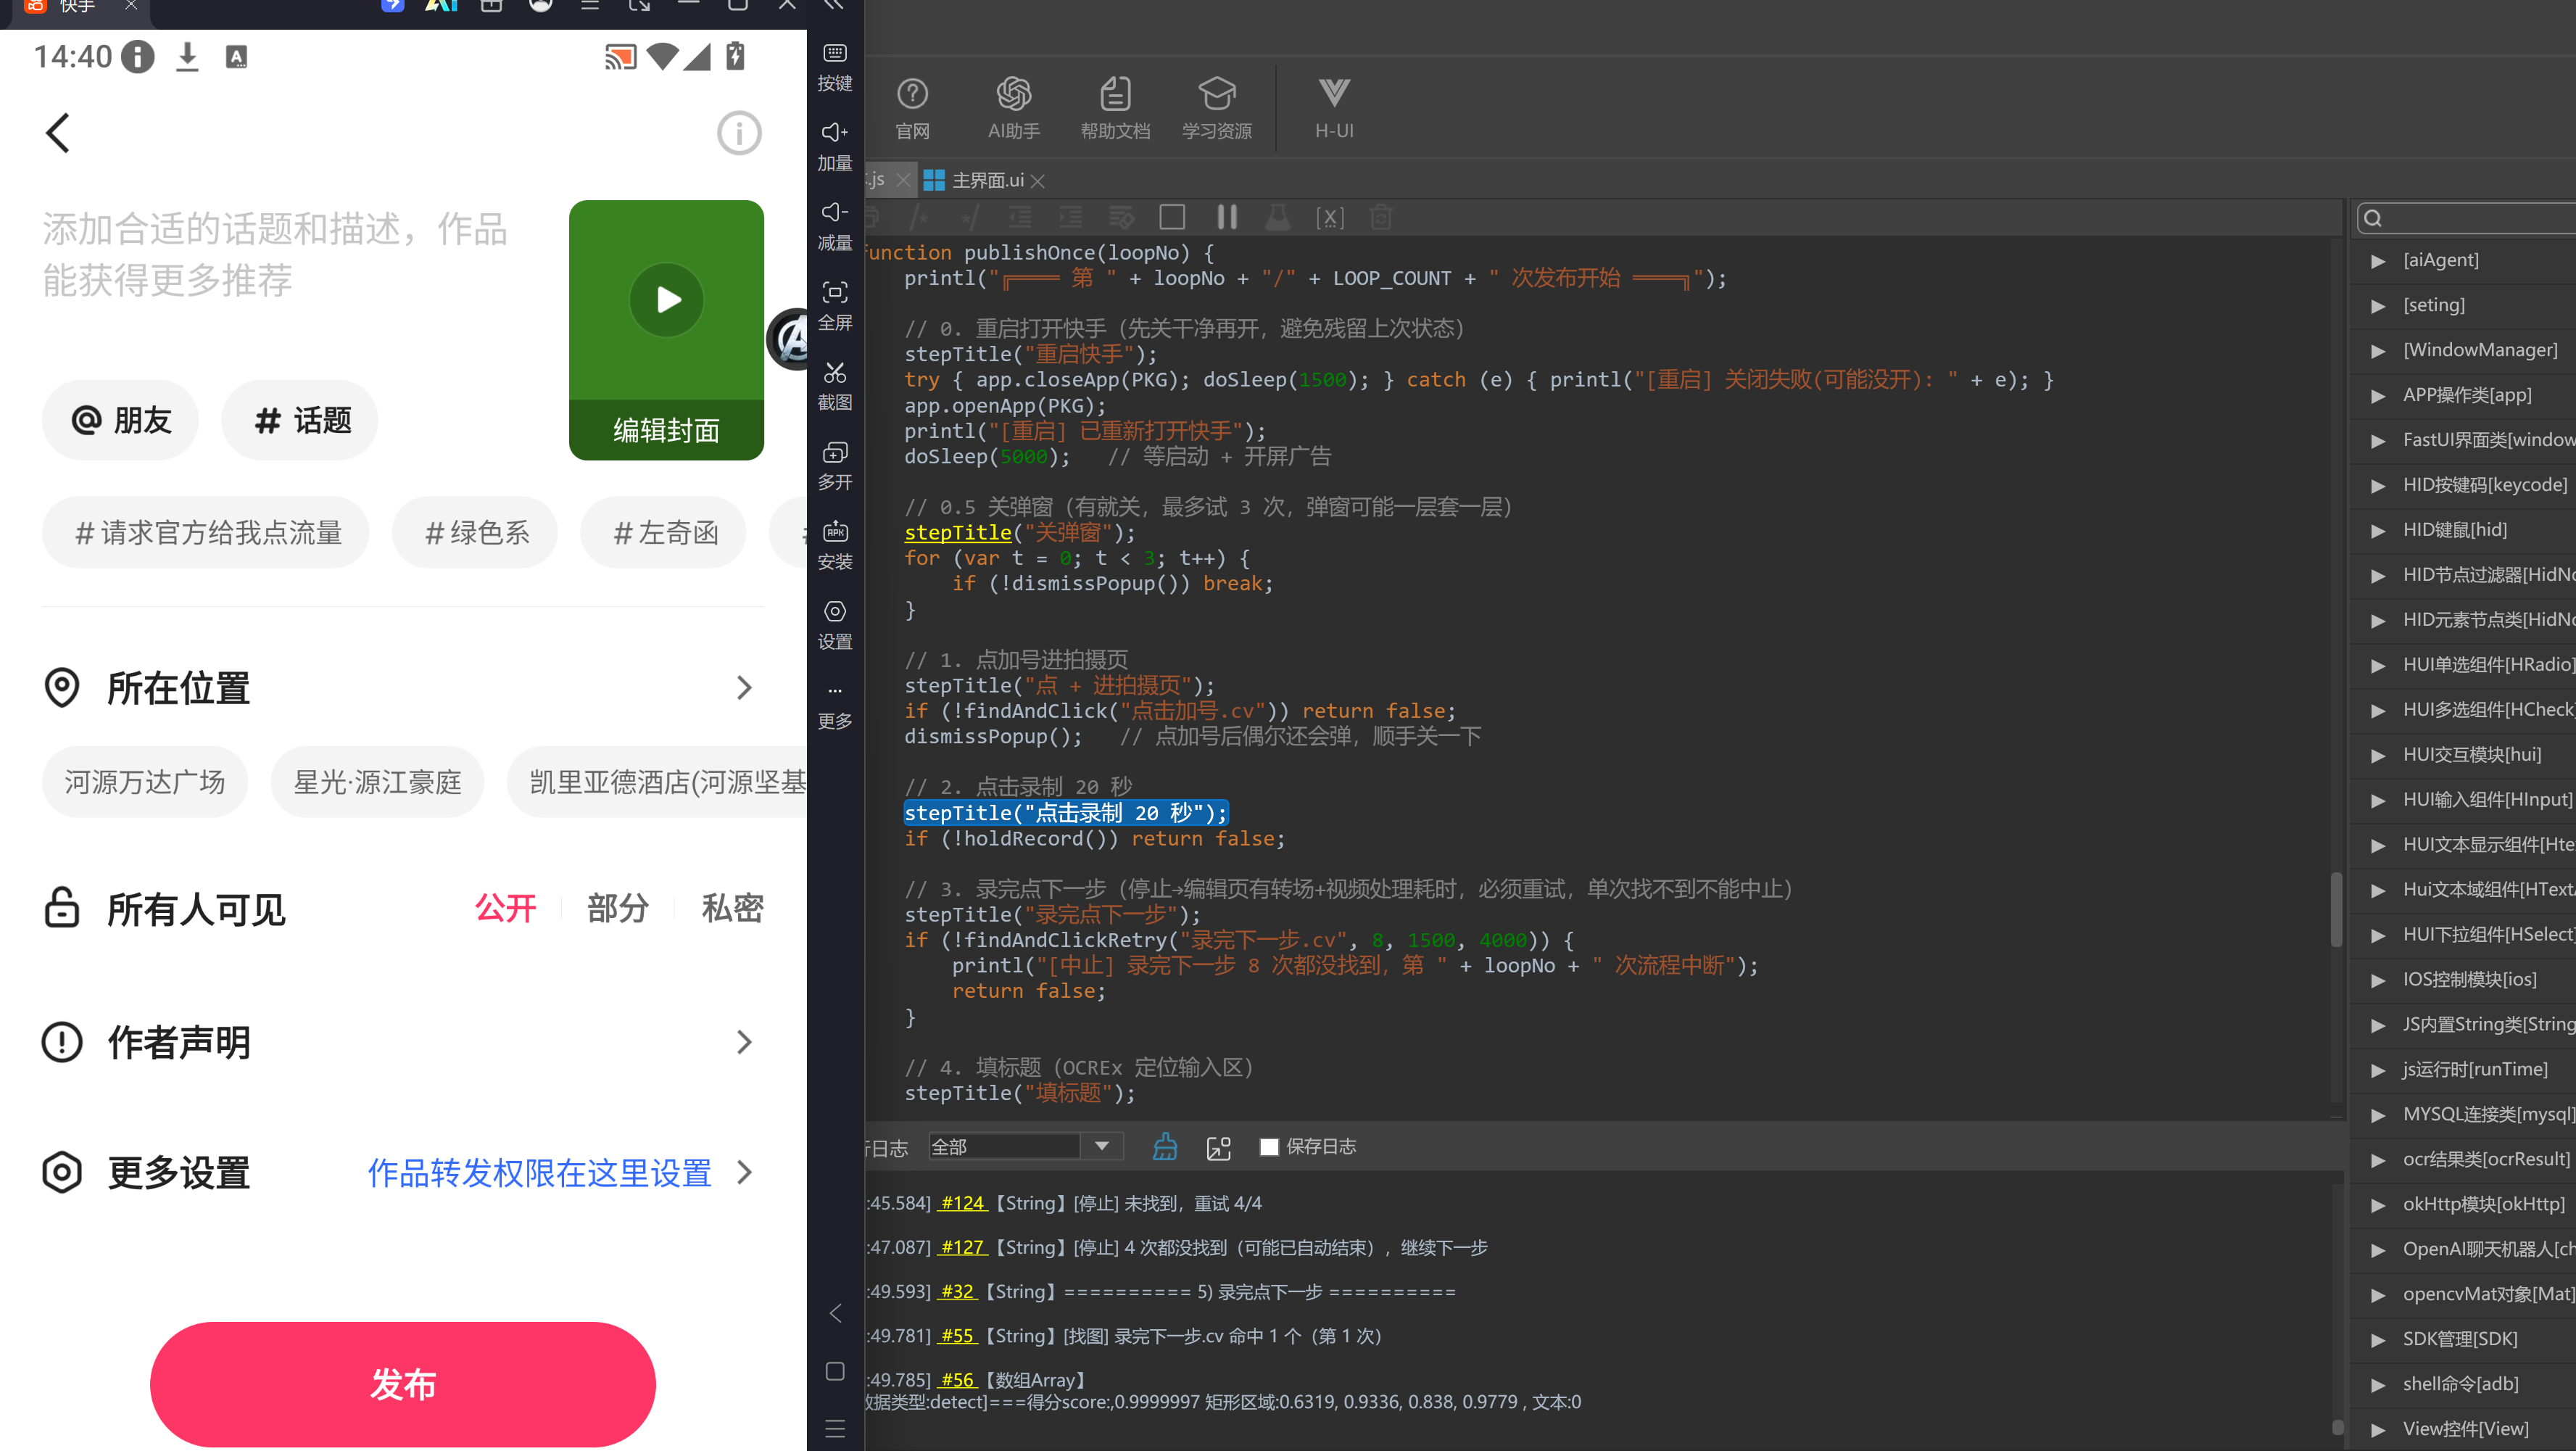Viewport: 2576px width, 1451px height.
Task: Click the 更多 more options icon
Action: pyautogui.click(x=835, y=706)
